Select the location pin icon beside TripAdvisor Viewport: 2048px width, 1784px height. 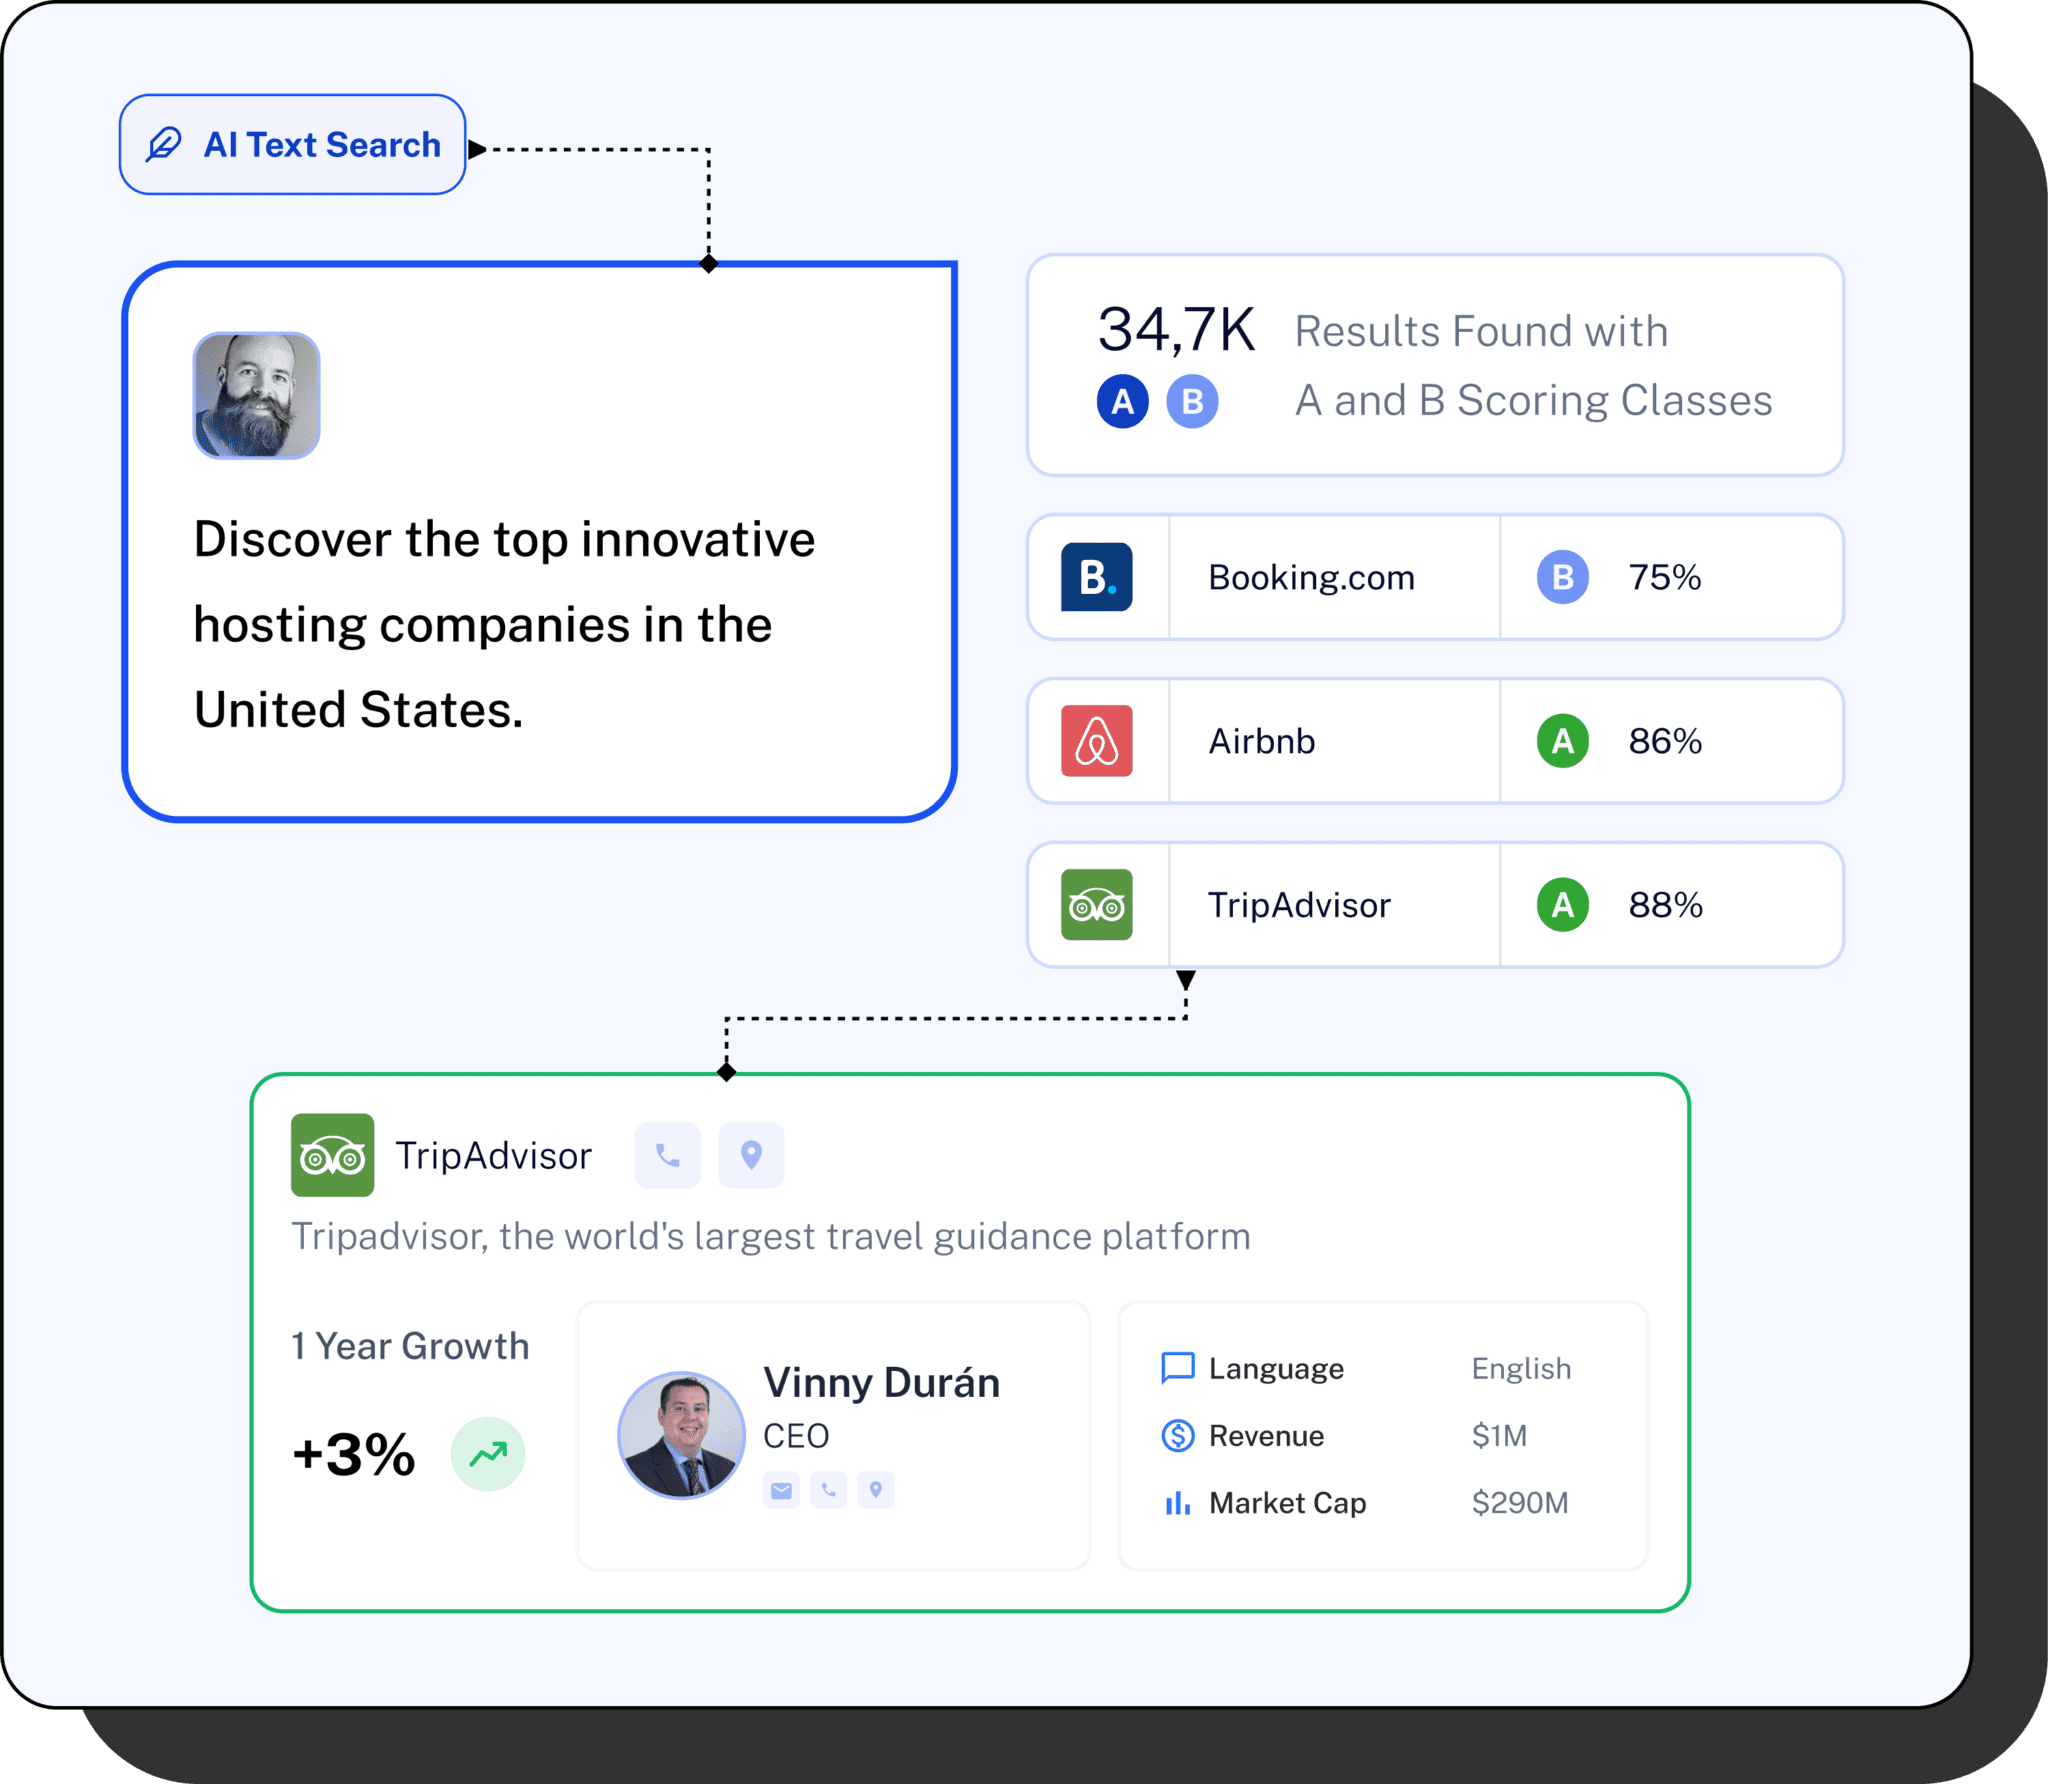point(751,1155)
